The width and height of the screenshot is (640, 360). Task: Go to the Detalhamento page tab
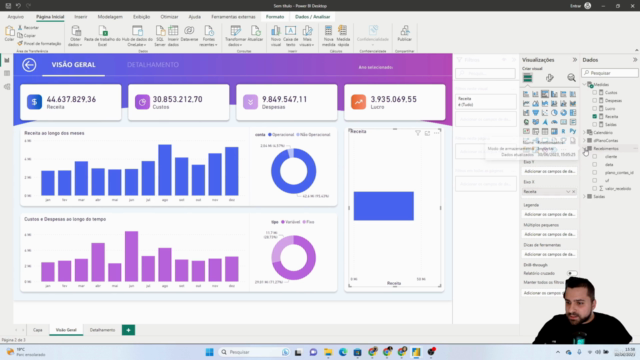coord(102,330)
